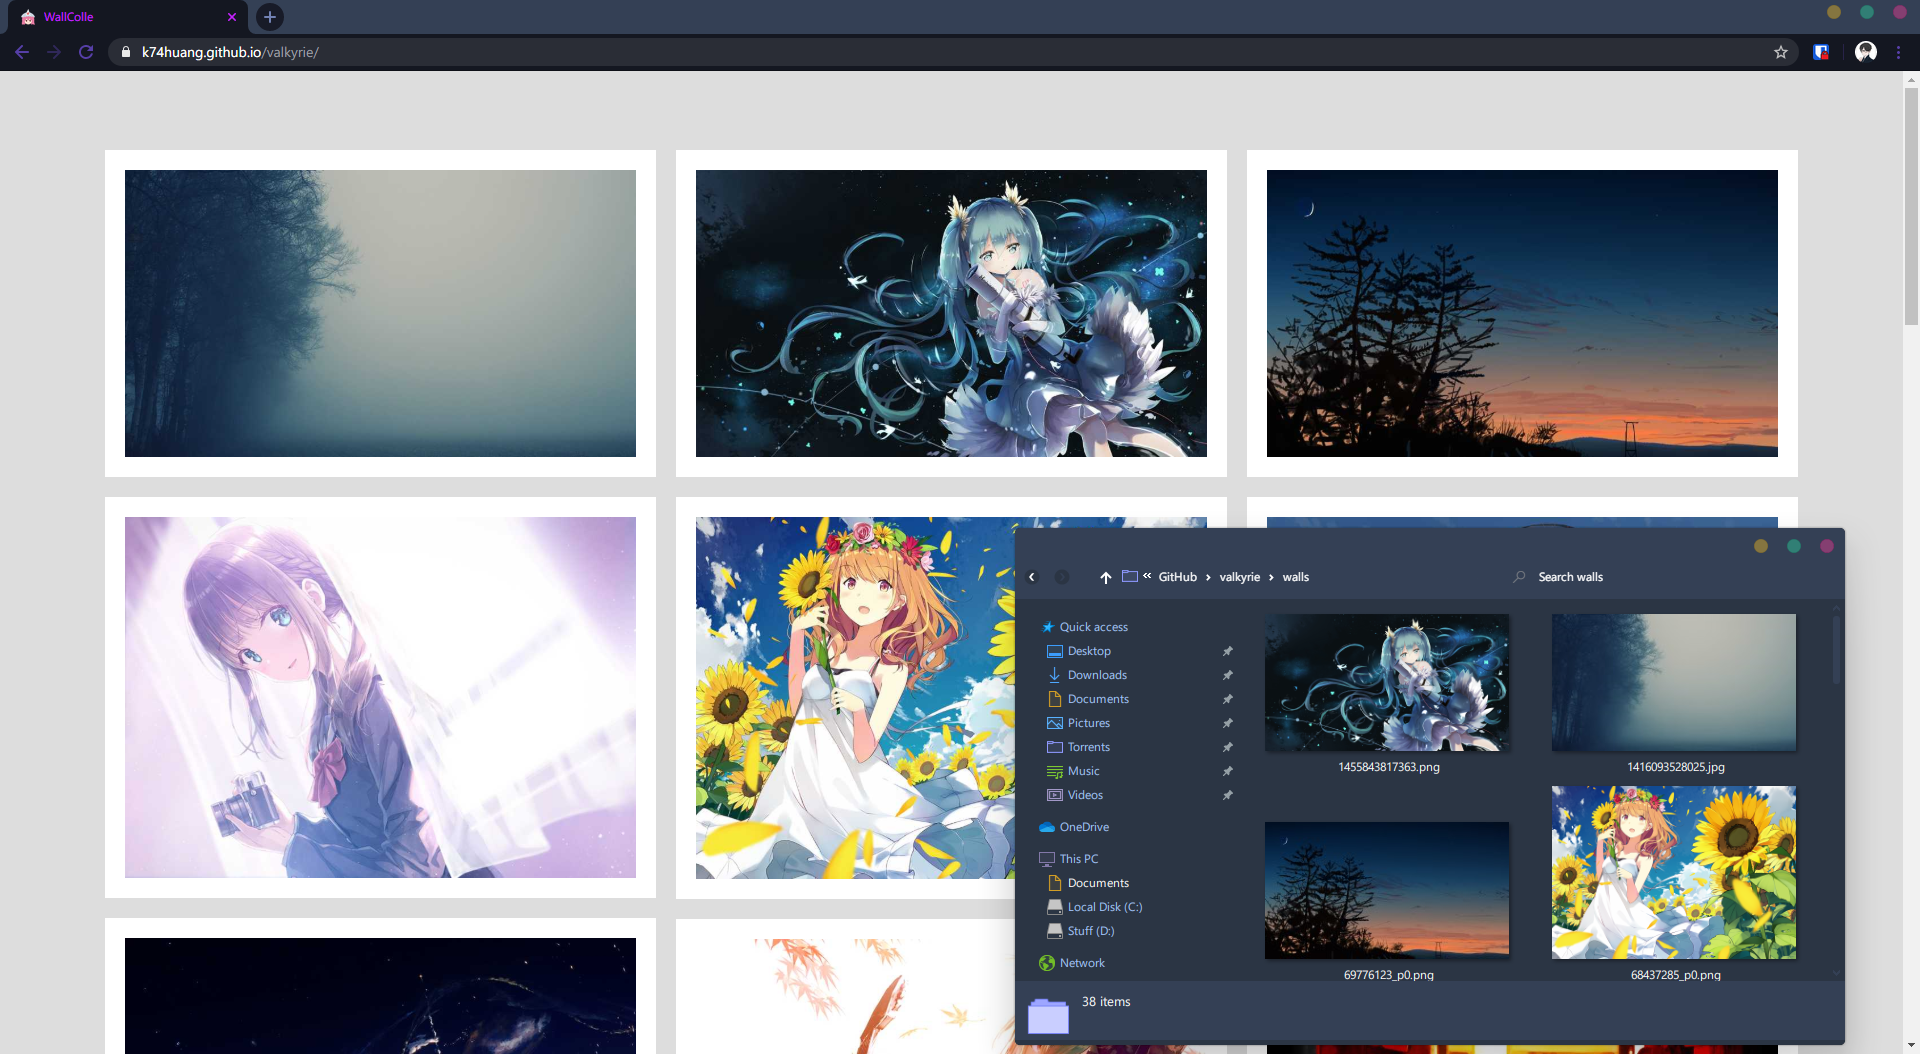Open the foggy forest wallpaper on the webpage
The width and height of the screenshot is (1920, 1054).
[x=380, y=313]
